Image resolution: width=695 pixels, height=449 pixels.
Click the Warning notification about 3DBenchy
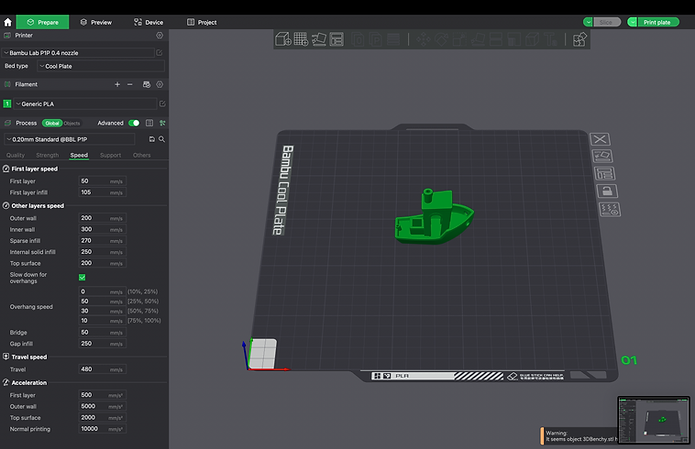578,436
